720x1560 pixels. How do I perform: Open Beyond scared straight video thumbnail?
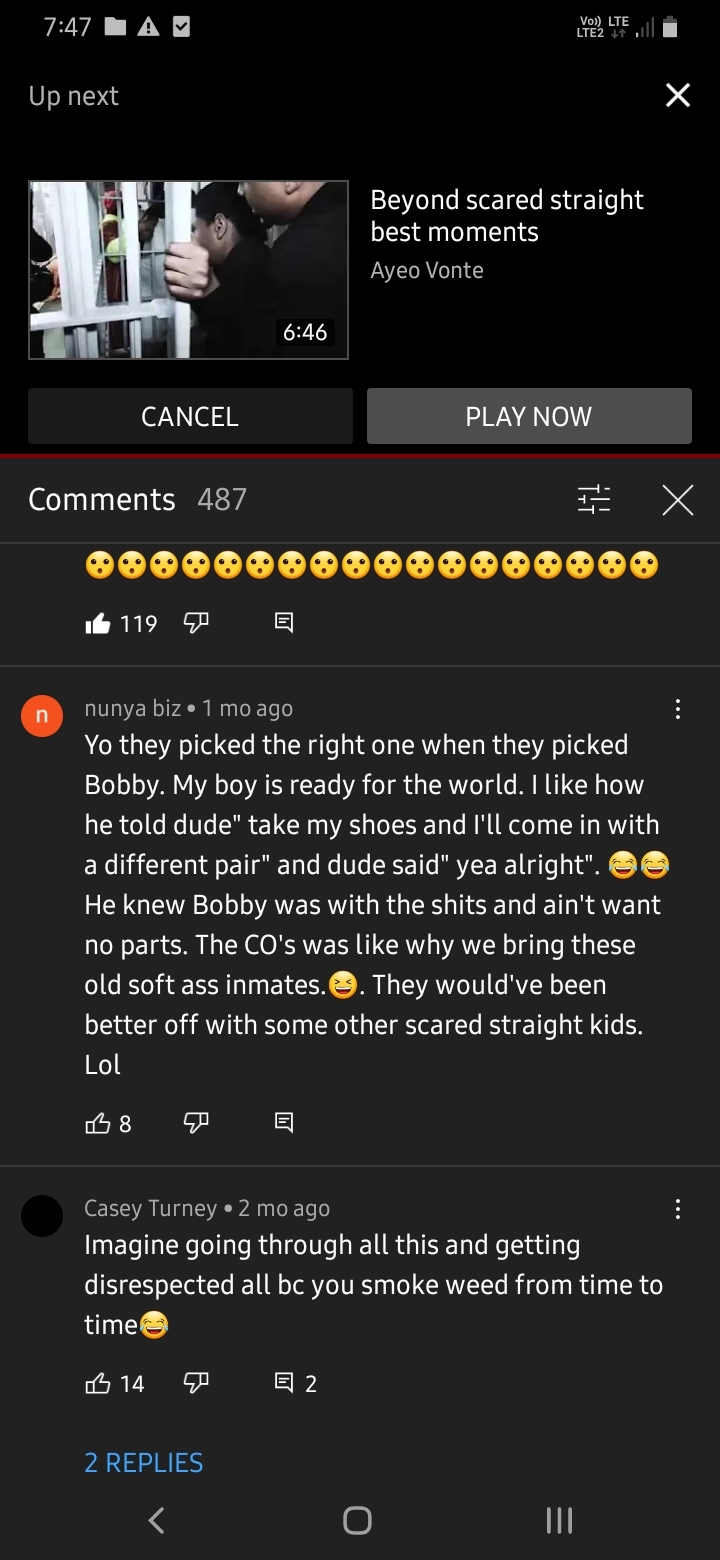(x=188, y=269)
